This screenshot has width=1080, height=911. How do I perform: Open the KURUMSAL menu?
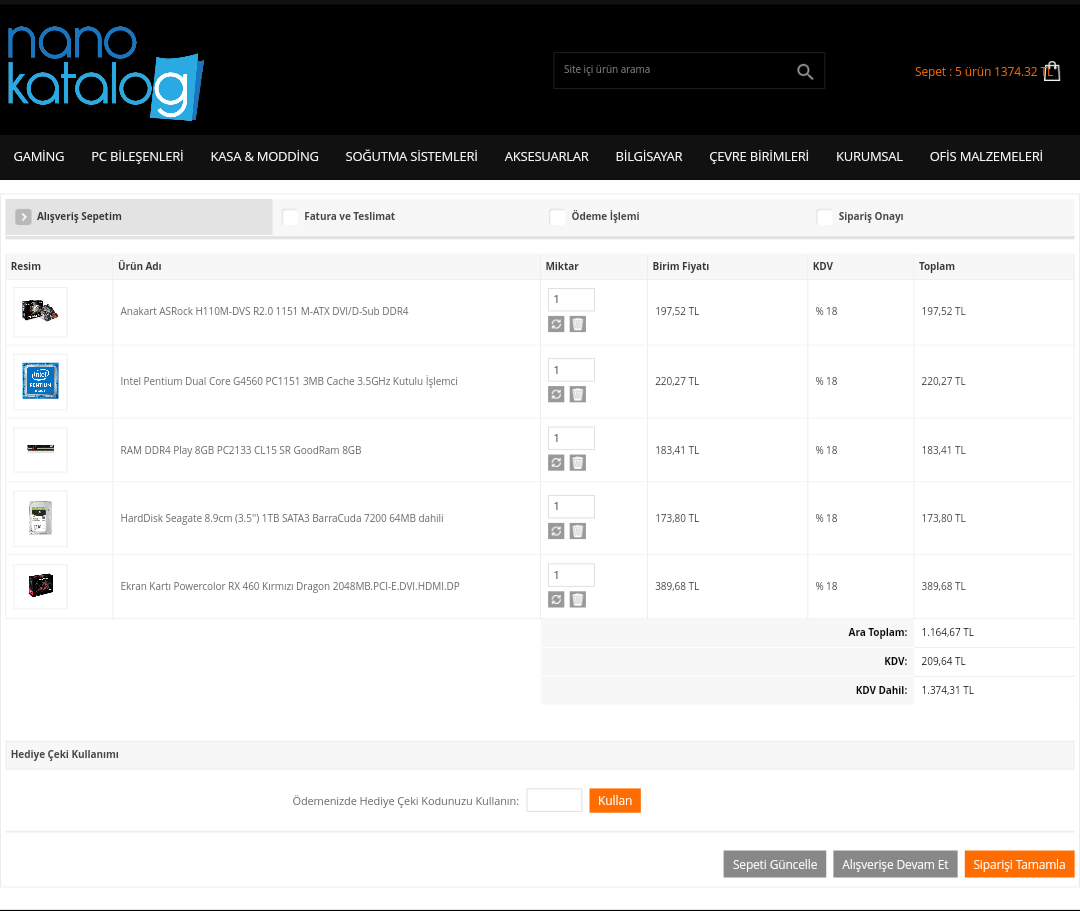click(x=869, y=157)
